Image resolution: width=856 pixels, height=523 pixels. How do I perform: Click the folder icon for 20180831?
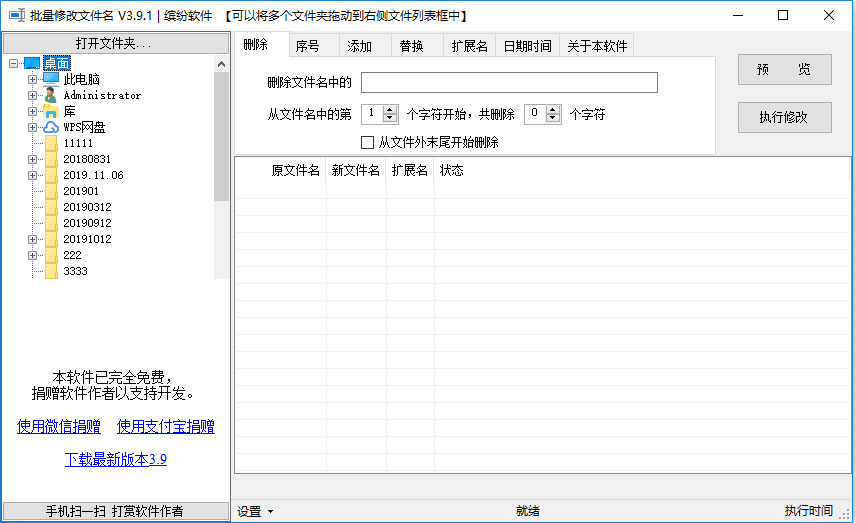[51, 159]
